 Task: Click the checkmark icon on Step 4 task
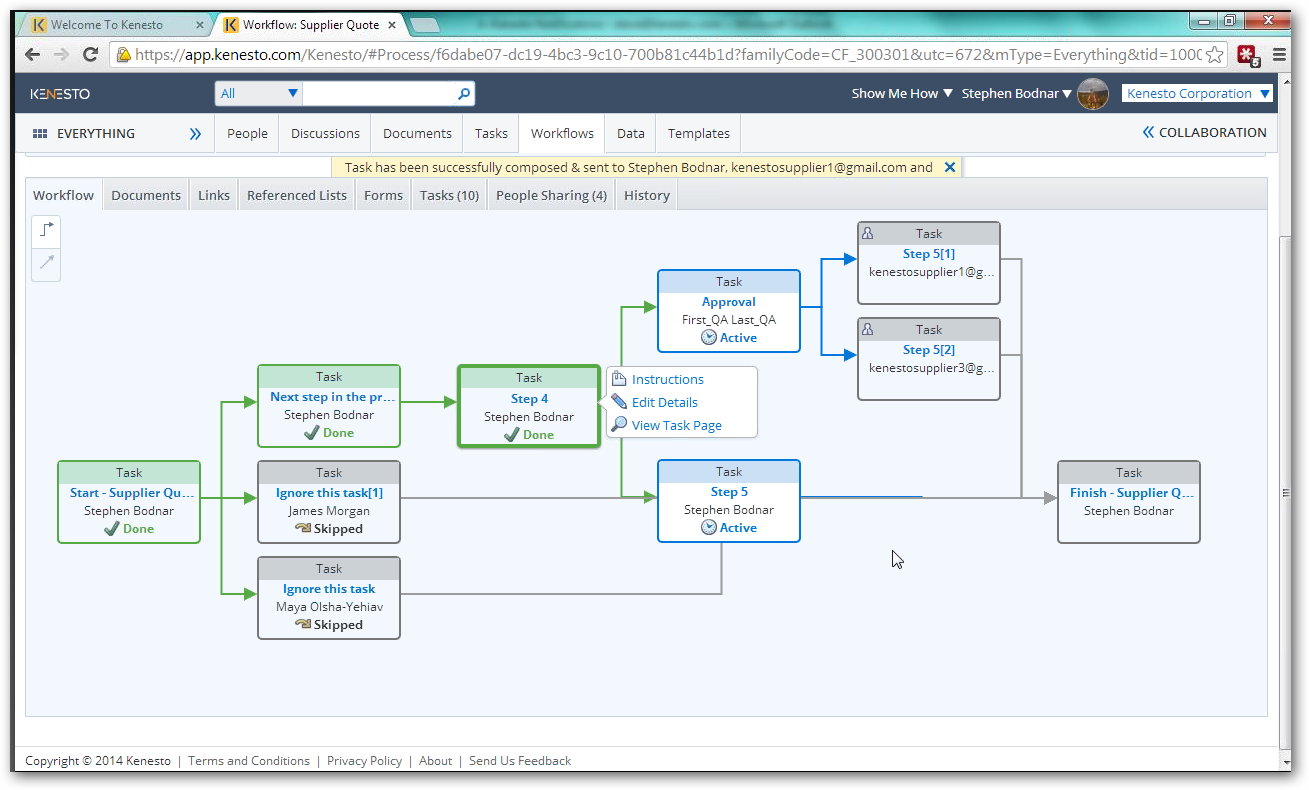click(511, 435)
